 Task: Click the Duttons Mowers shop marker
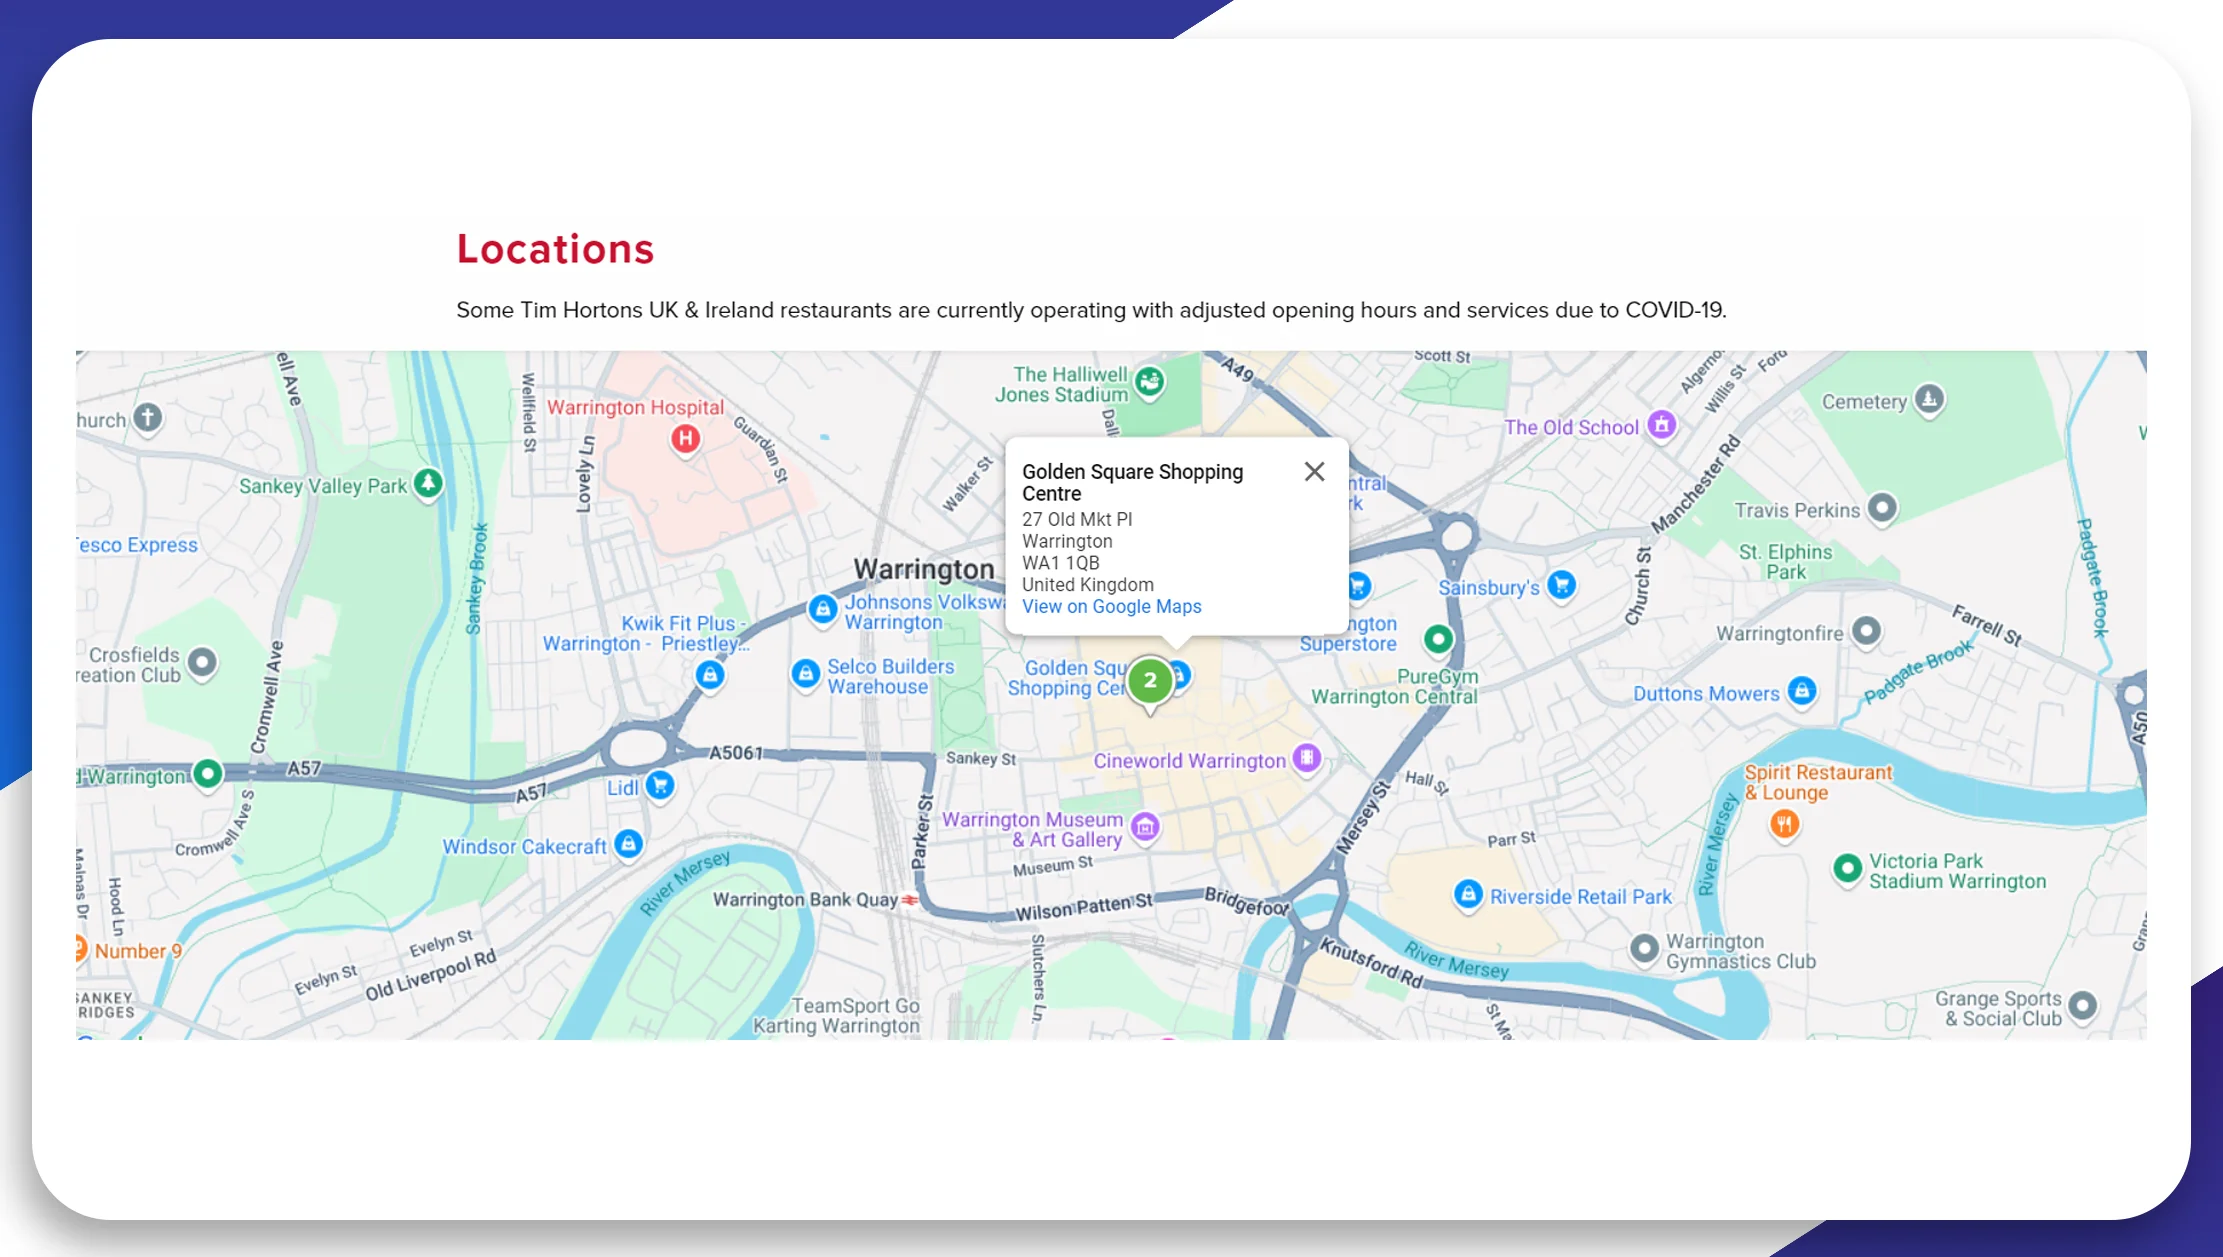[x=1801, y=690]
